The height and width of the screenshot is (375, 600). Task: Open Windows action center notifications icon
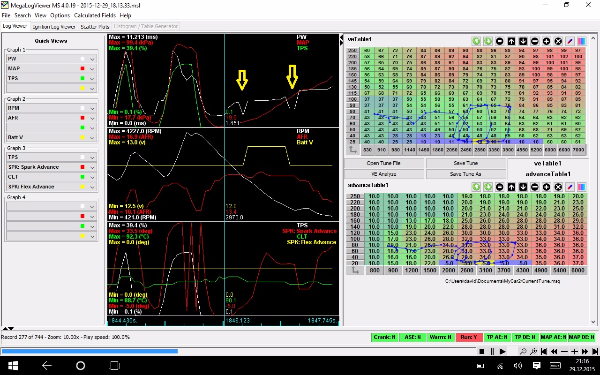click(x=537, y=366)
